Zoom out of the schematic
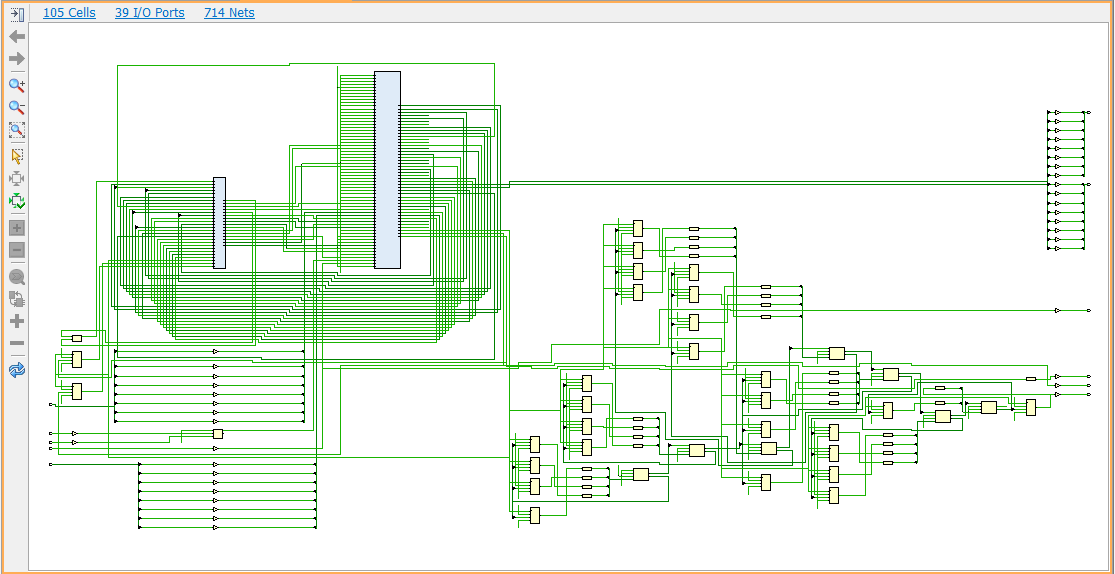Screen dimensions: 1115x574 [x=16, y=107]
